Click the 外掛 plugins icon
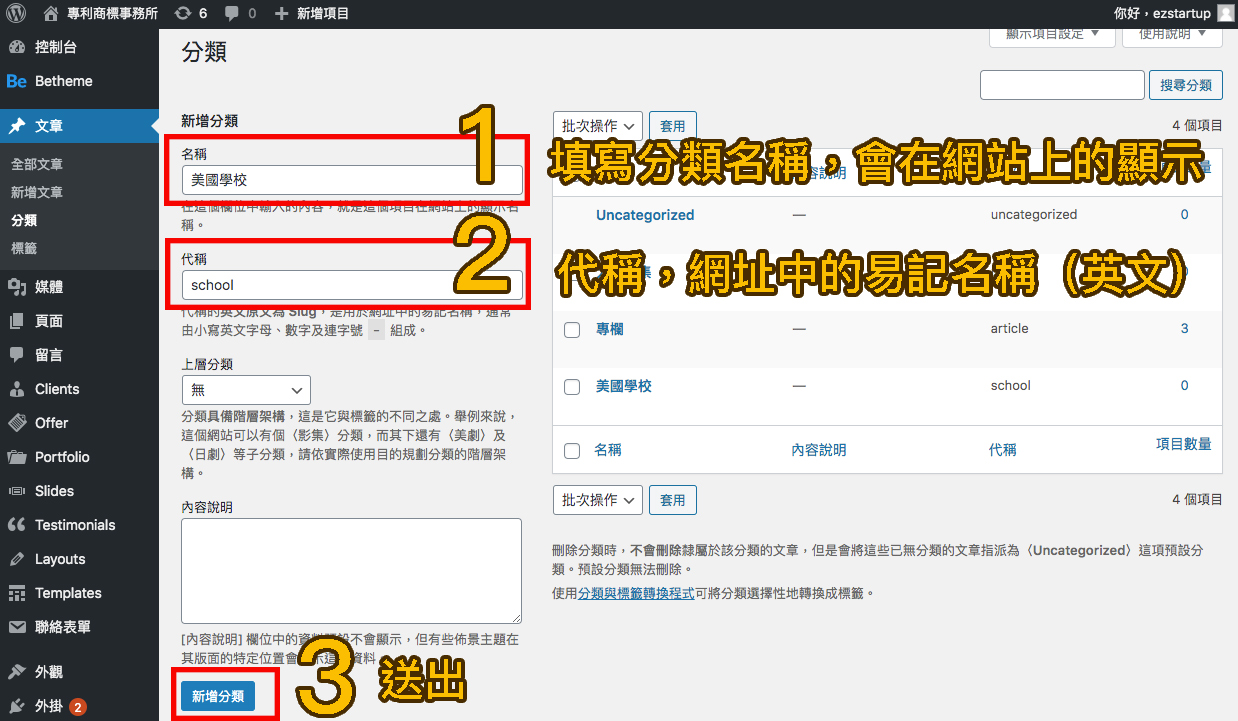 (x=17, y=706)
